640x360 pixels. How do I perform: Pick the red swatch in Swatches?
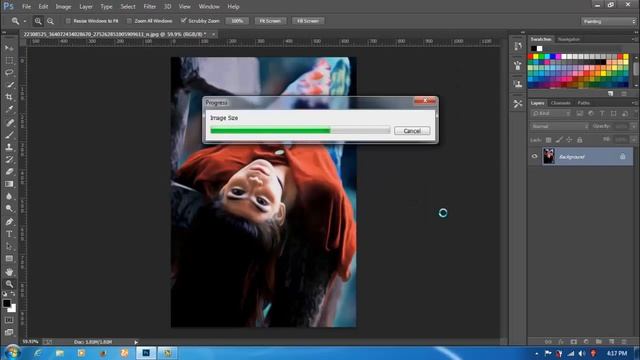[531, 57]
